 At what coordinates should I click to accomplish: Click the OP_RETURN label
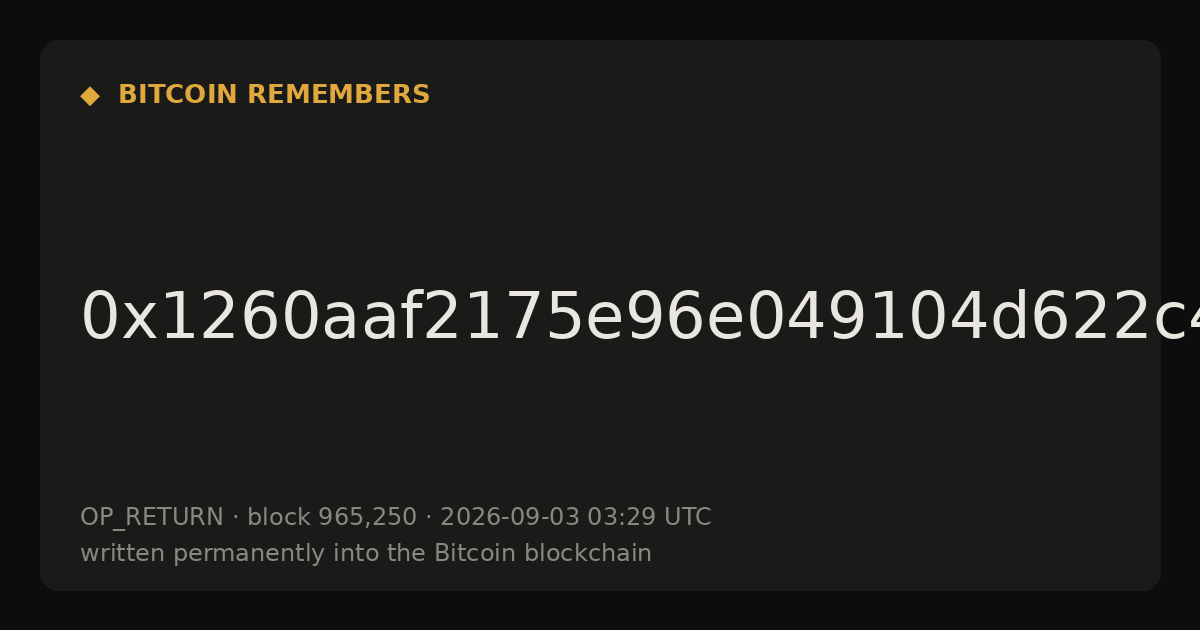tap(152, 517)
